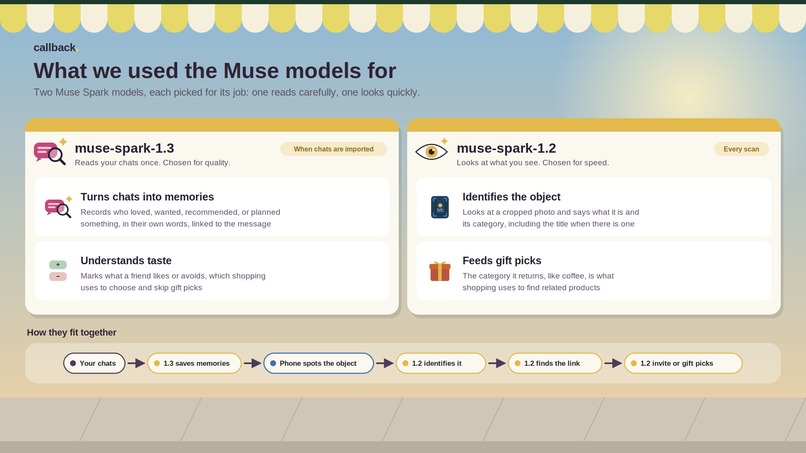Click the Identifies the object title
806x453 pixels.
click(x=511, y=197)
